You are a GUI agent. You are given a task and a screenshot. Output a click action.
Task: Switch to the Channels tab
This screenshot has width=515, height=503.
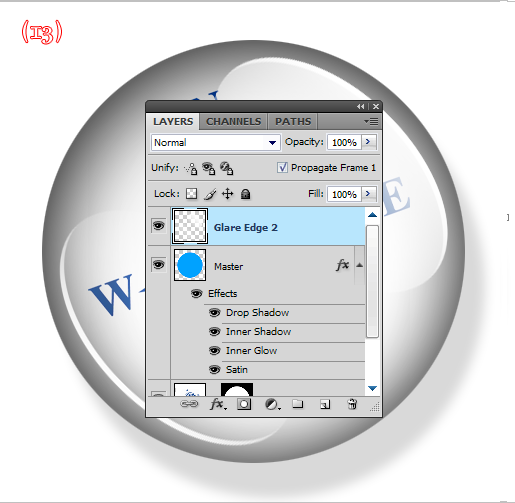click(233, 121)
